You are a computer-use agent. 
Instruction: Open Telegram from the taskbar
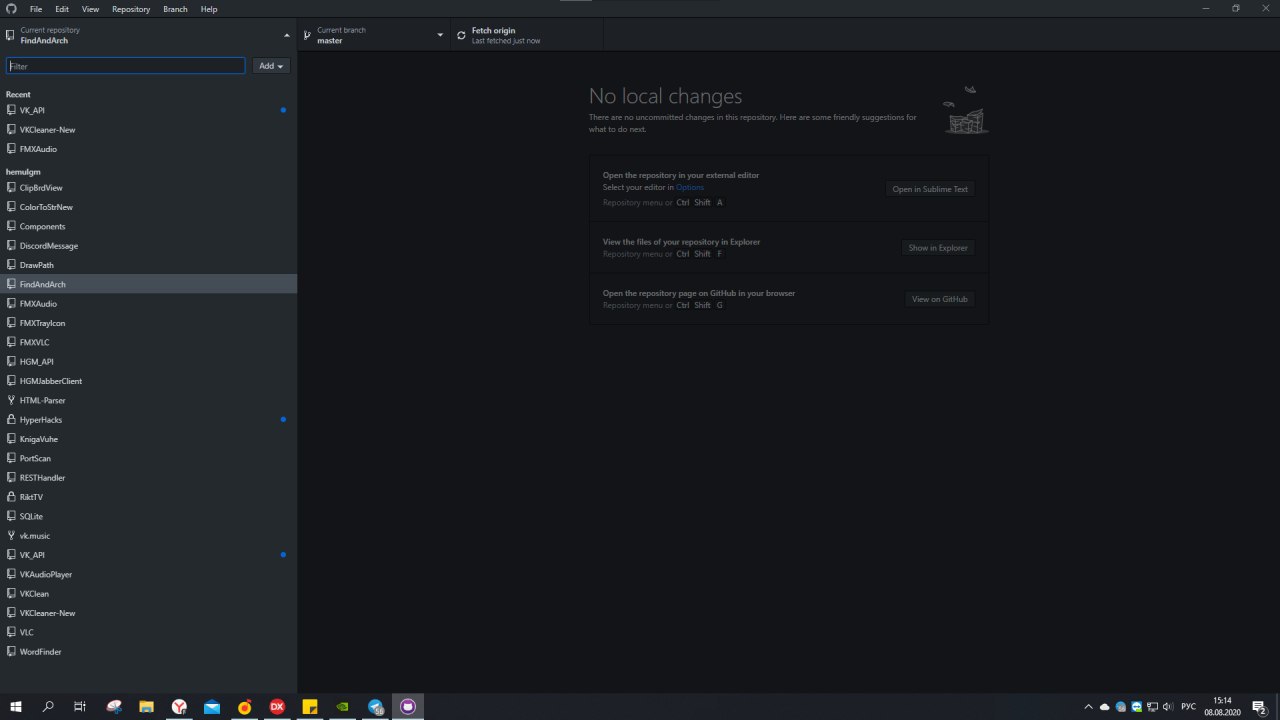click(375, 706)
